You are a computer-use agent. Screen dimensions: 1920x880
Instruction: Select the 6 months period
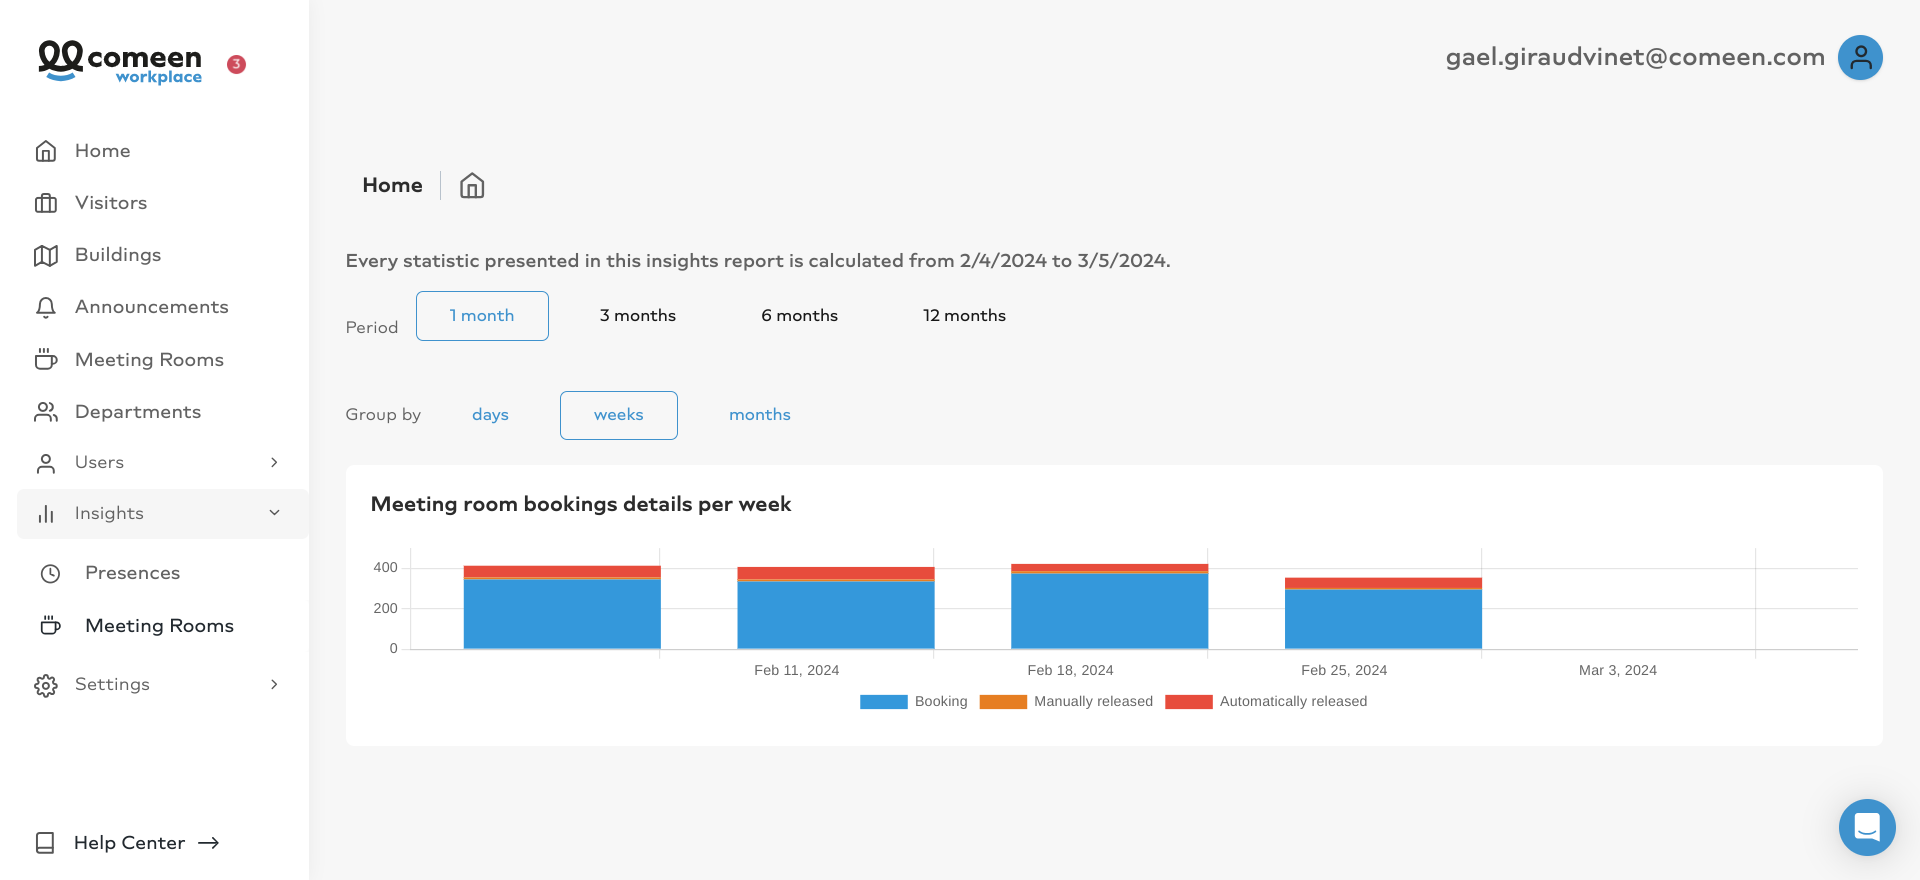(800, 316)
